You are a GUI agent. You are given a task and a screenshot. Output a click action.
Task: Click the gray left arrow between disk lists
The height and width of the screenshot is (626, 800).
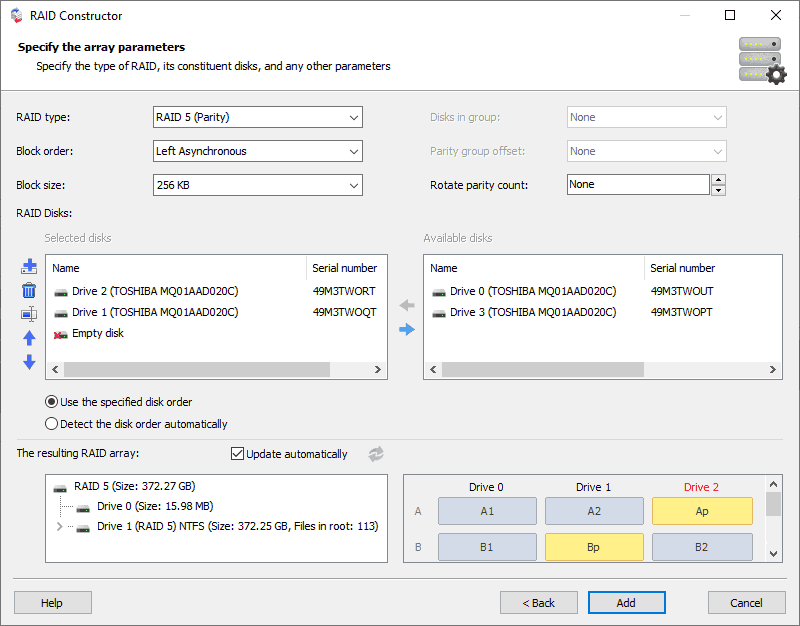[x=407, y=305]
